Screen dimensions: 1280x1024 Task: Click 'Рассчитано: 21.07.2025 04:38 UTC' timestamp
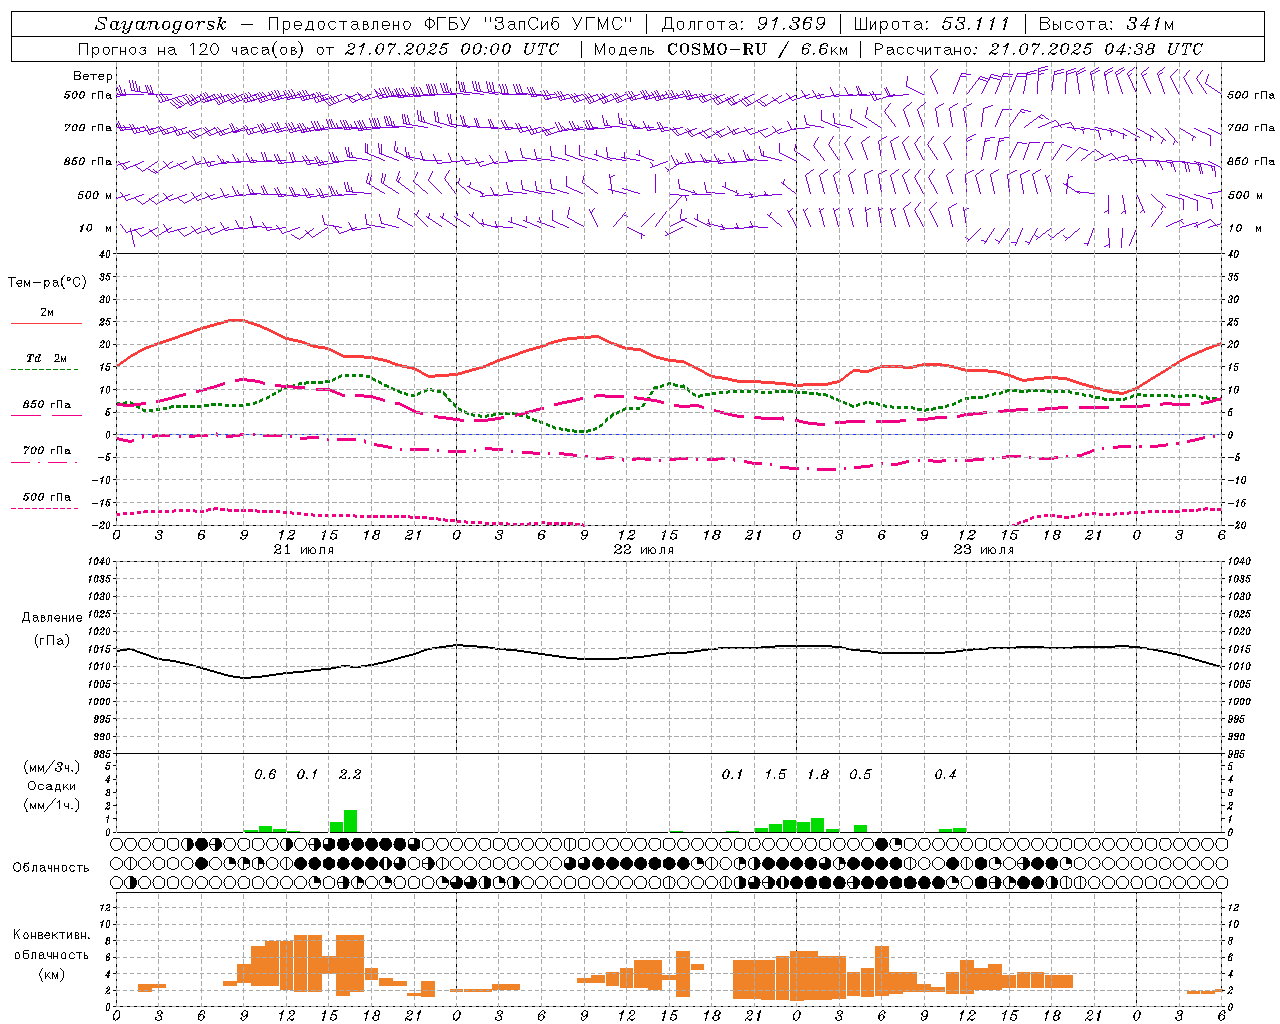(1038, 49)
